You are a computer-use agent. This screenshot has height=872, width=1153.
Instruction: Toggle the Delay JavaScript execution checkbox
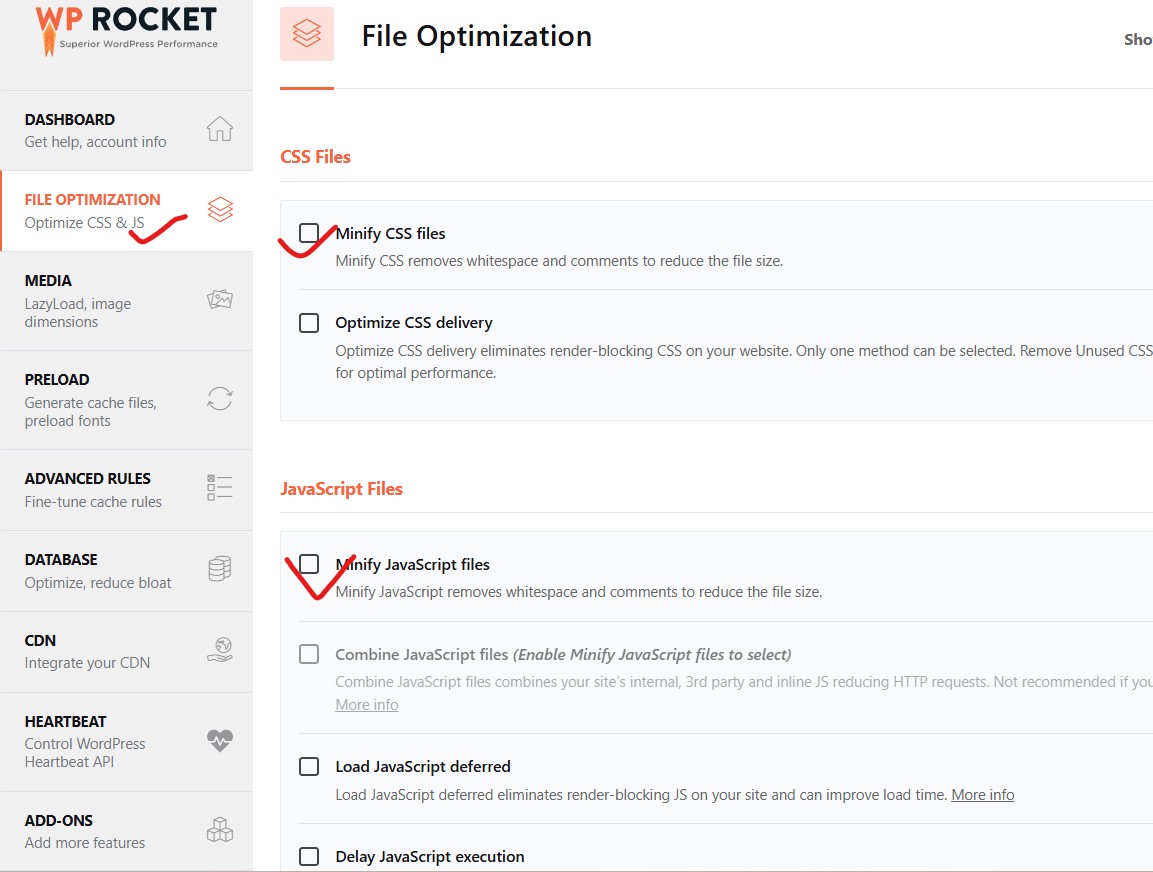pyautogui.click(x=309, y=857)
